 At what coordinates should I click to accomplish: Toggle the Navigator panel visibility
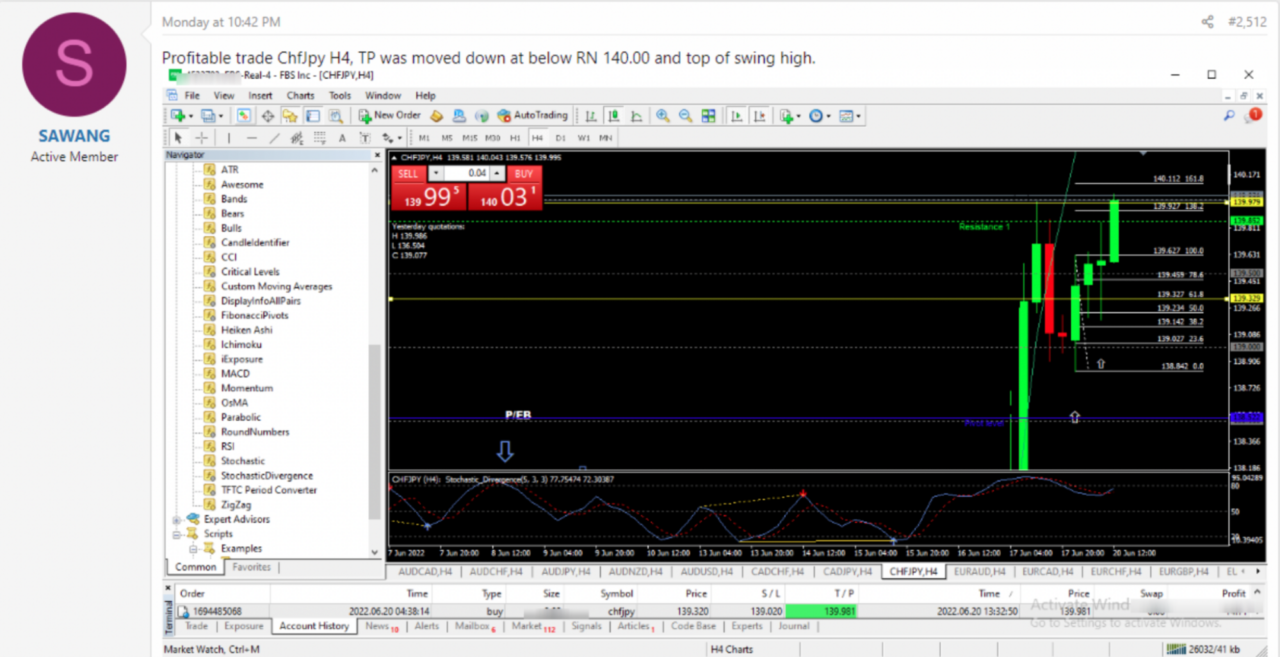coord(290,115)
